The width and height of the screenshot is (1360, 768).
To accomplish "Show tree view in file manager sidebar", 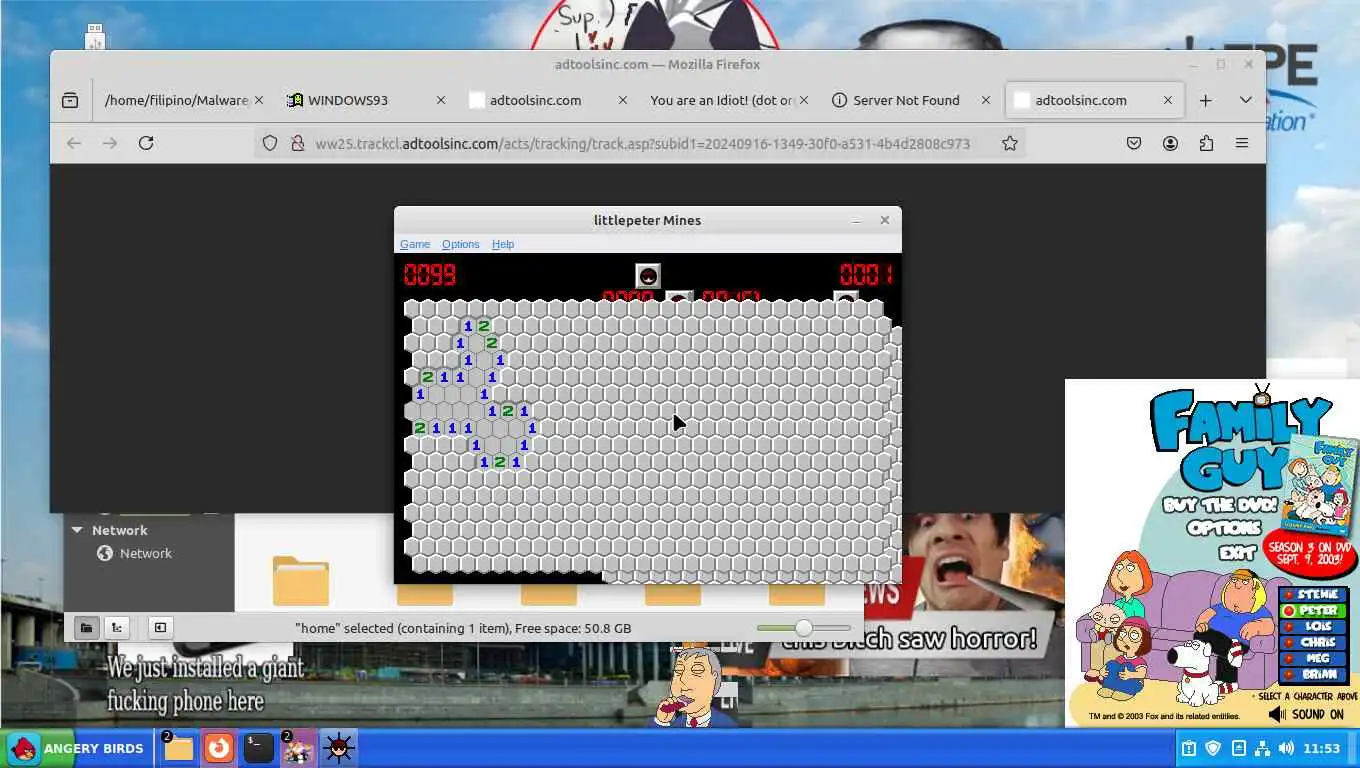I will (117, 628).
